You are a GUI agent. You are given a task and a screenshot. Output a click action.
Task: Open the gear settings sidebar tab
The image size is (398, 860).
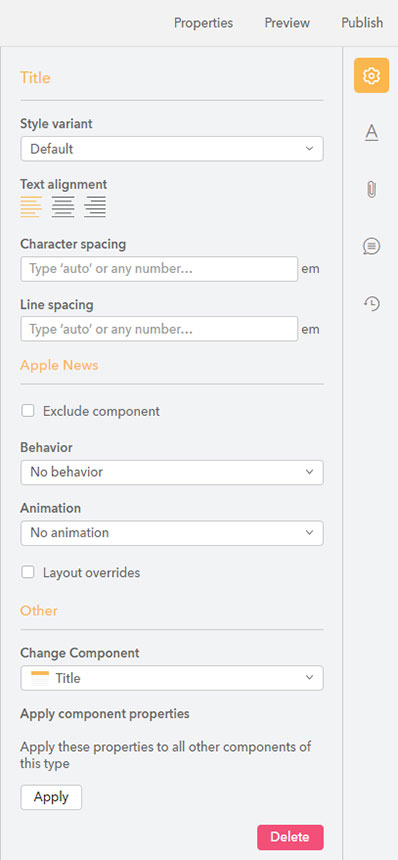(371, 75)
